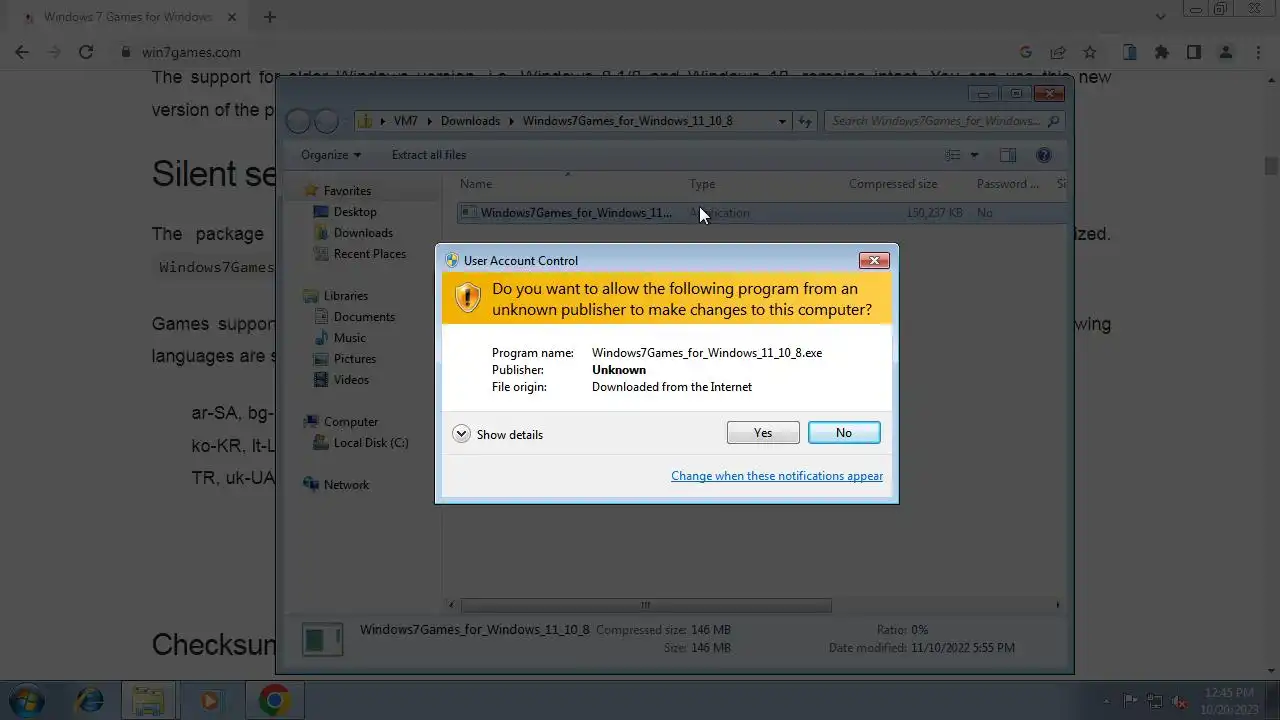Click No in User Account Control dialog
The height and width of the screenshot is (720, 1280).
[x=844, y=433]
